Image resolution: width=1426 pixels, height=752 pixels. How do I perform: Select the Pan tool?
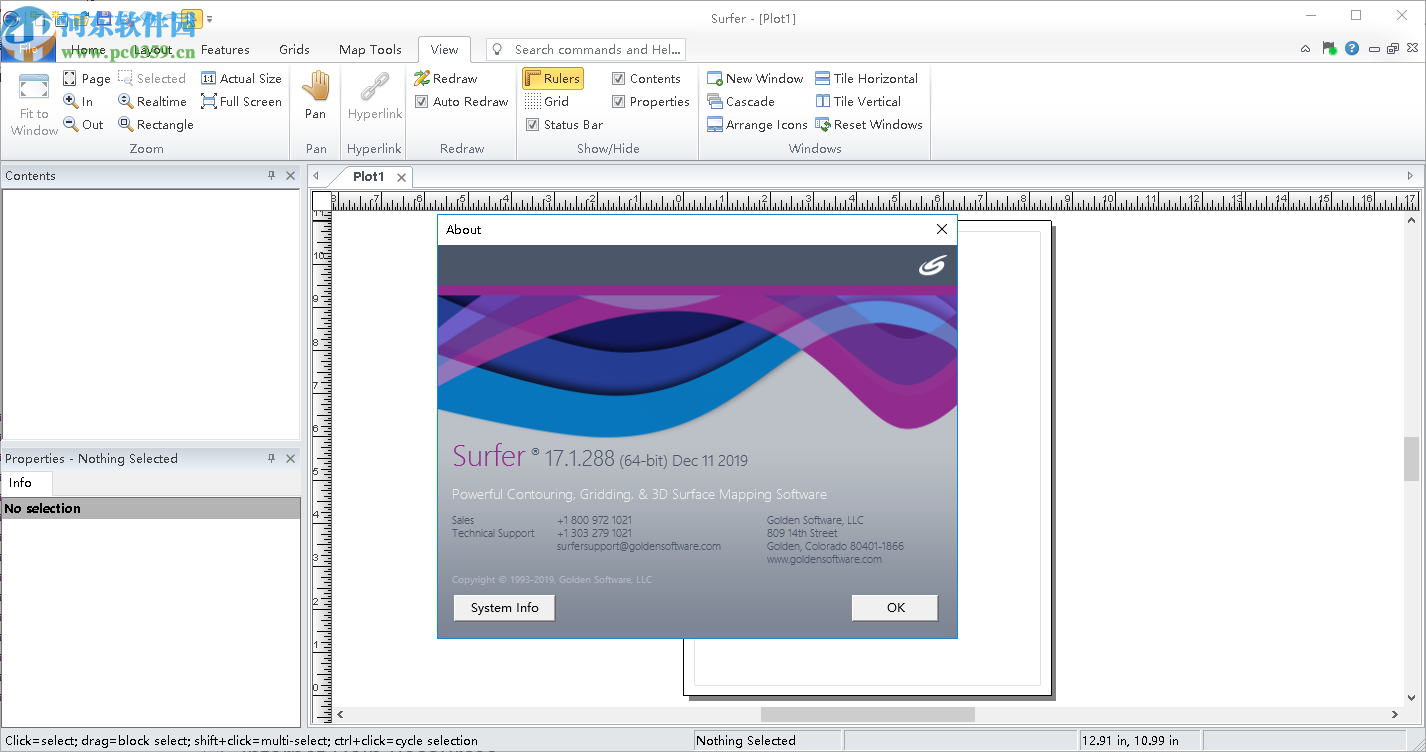coord(315,100)
